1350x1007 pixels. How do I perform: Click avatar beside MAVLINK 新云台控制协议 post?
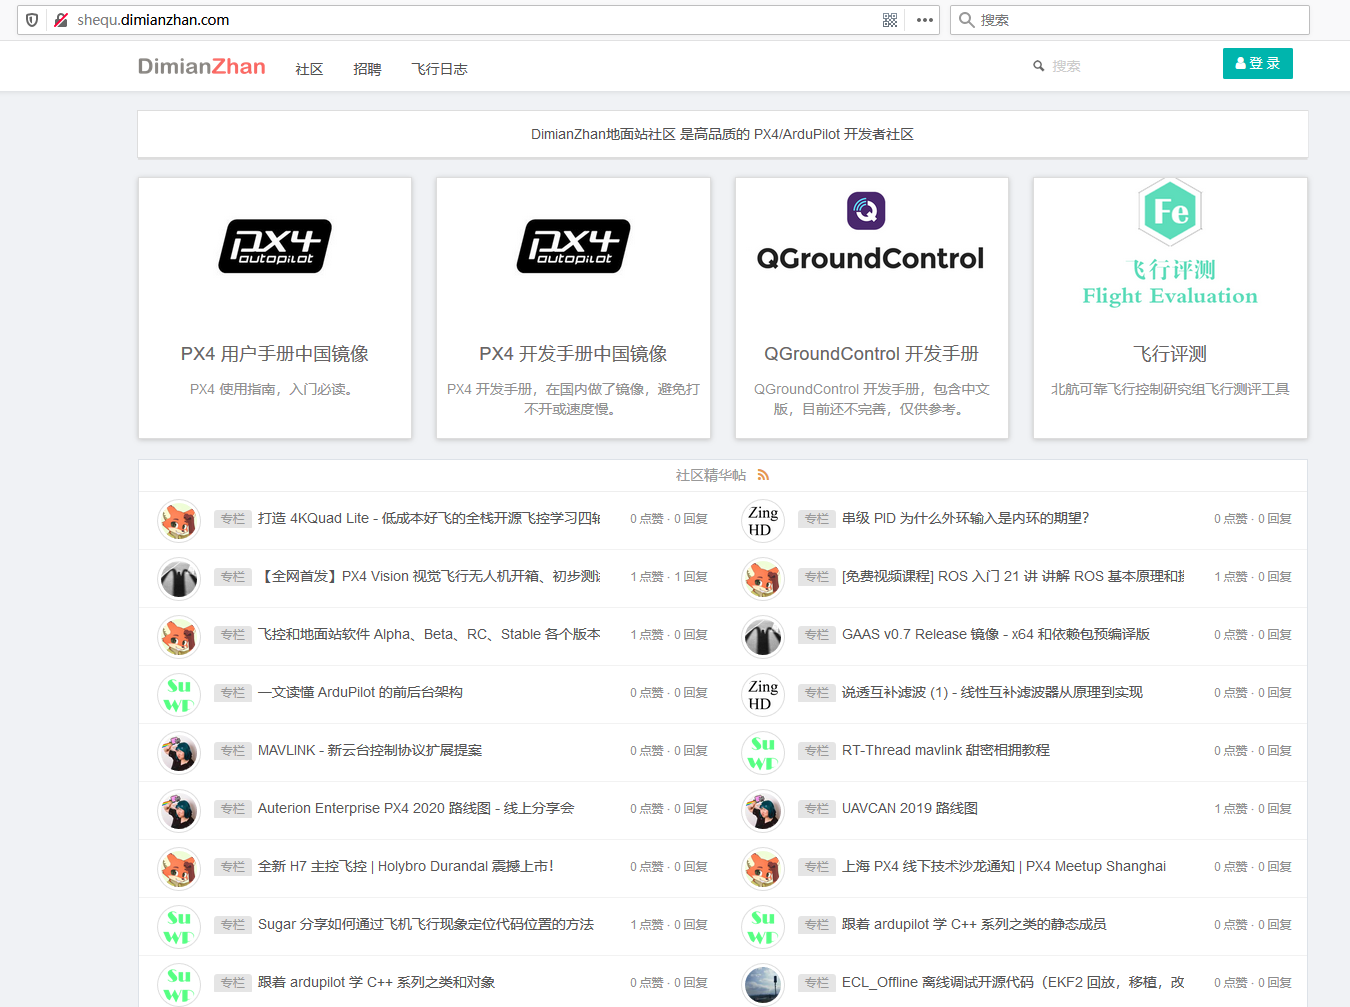pos(179,753)
